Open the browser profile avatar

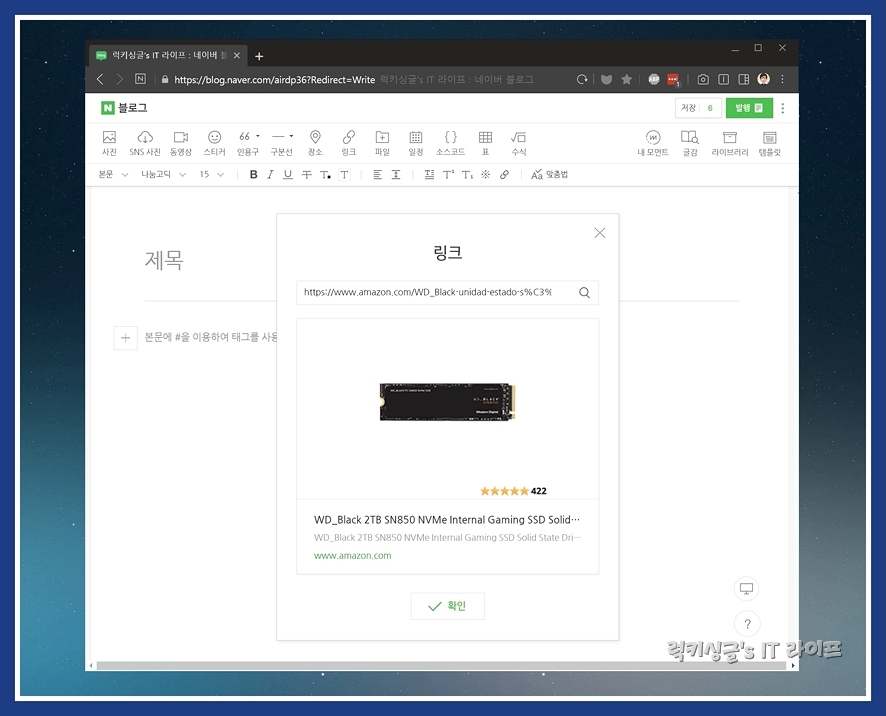[x=763, y=79]
